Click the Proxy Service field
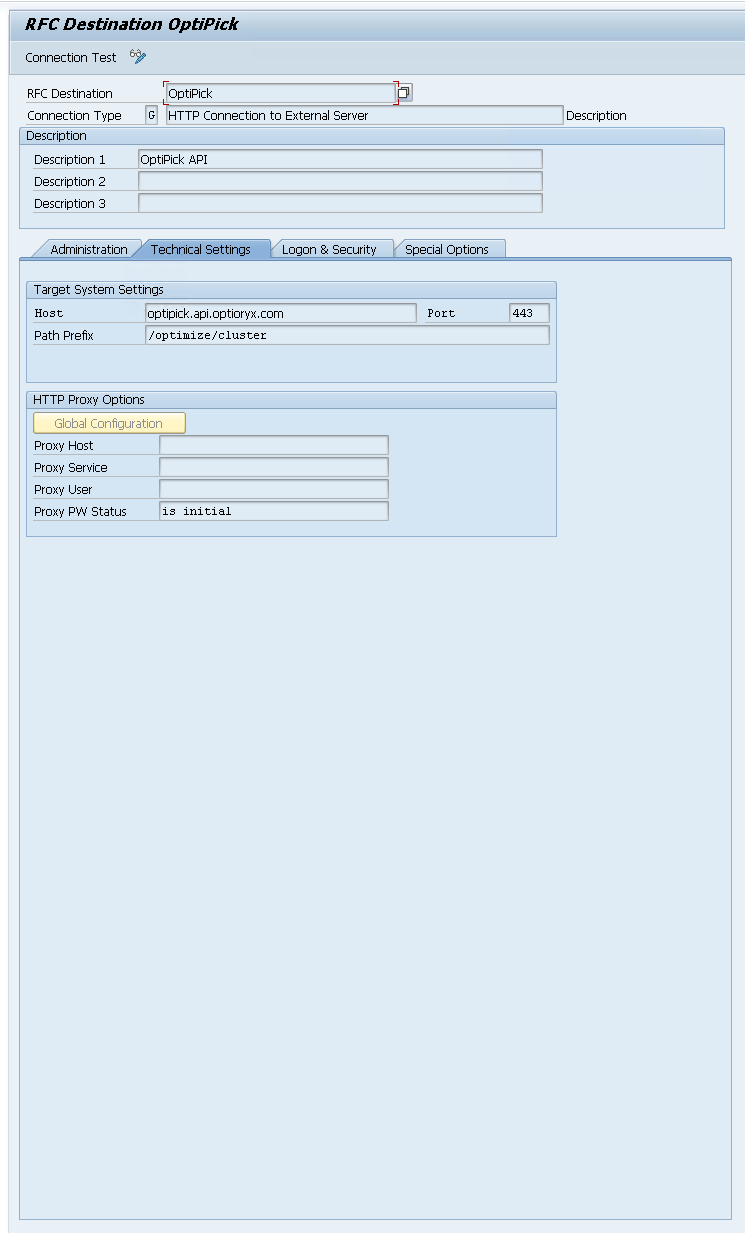Image resolution: width=745 pixels, height=1233 pixels. point(274,468)
